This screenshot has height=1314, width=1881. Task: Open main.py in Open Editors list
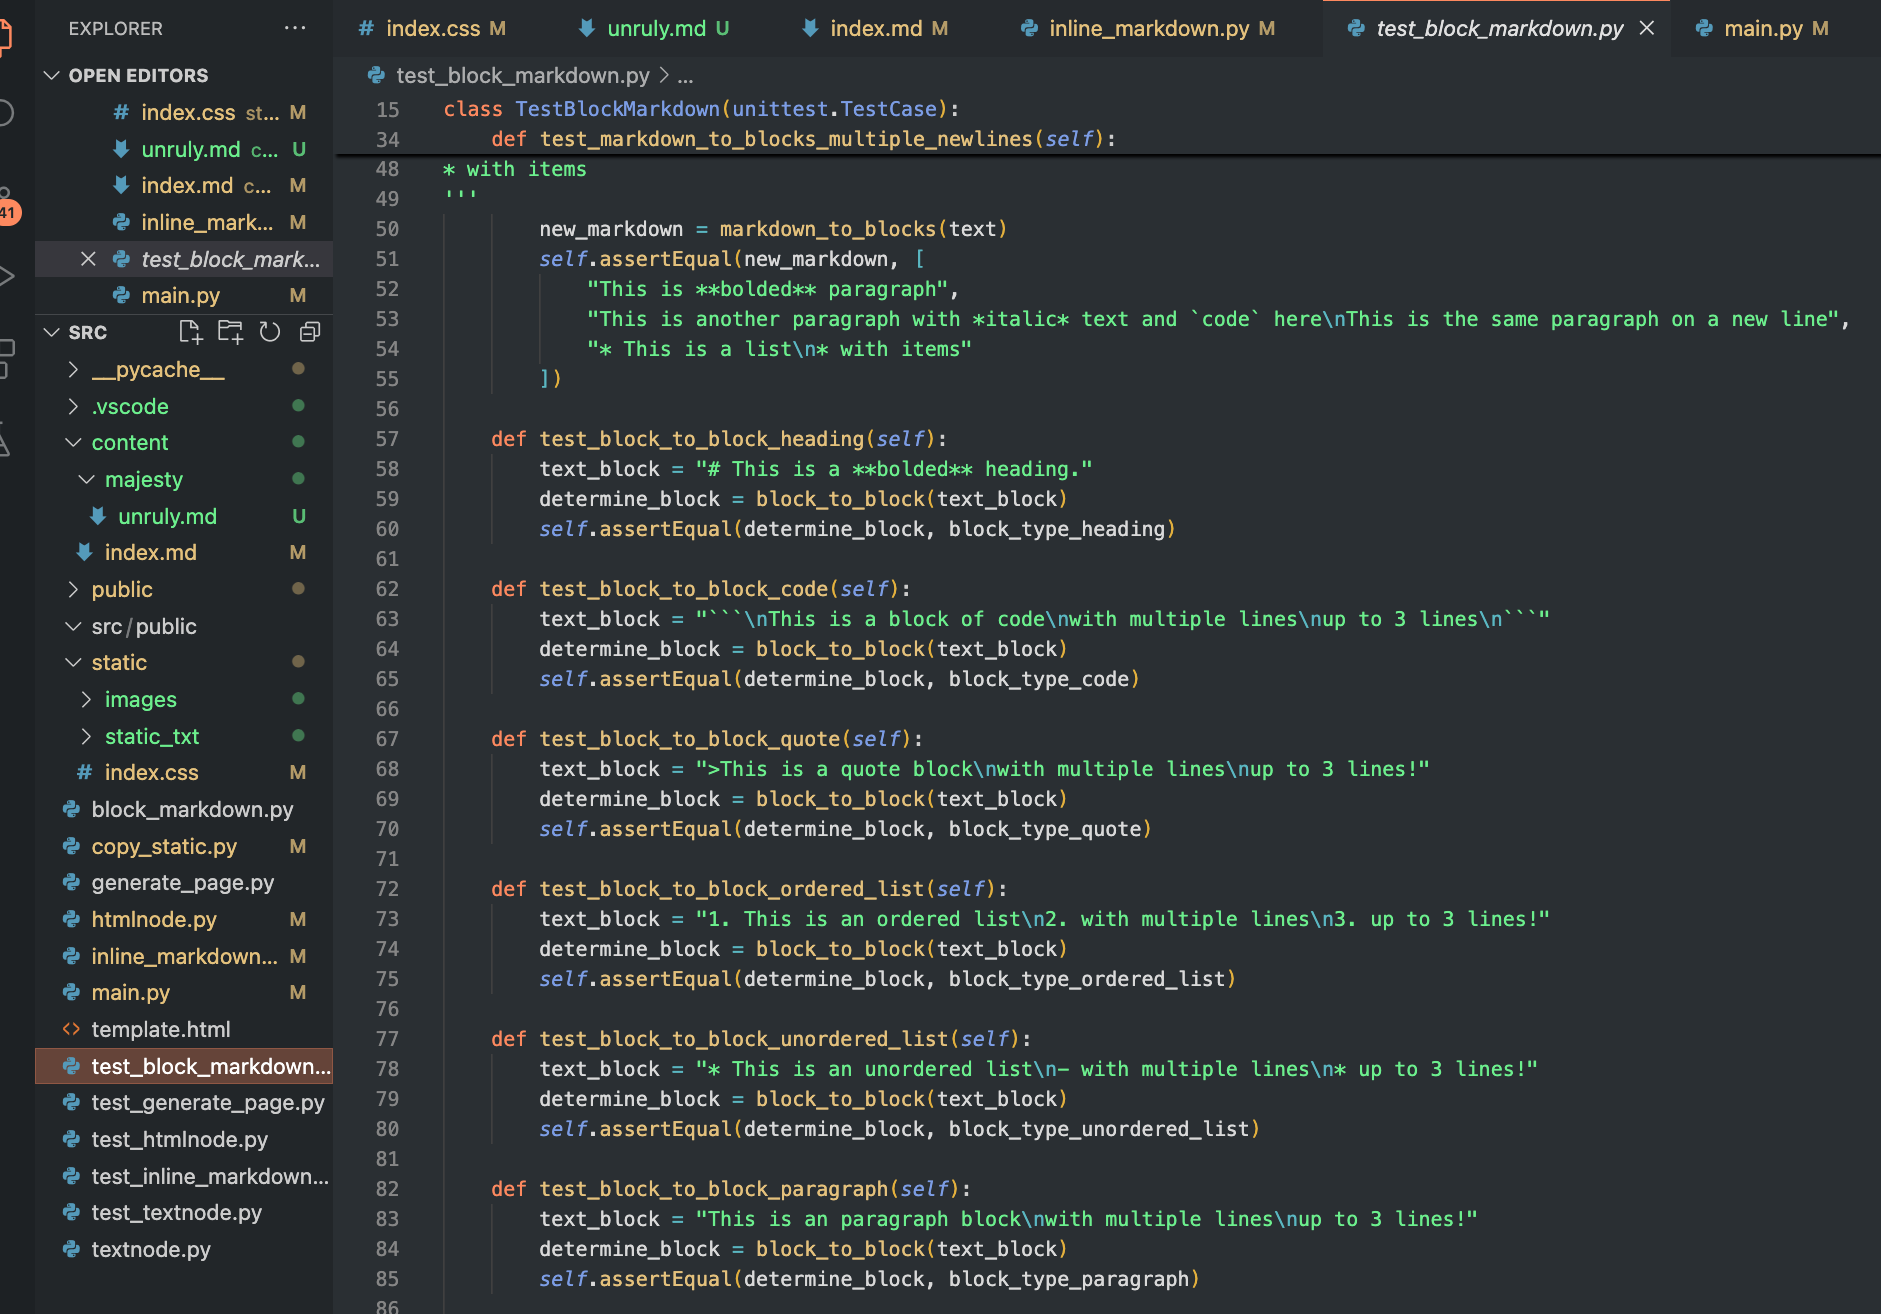pyautogui.click(x=184, y=295)
